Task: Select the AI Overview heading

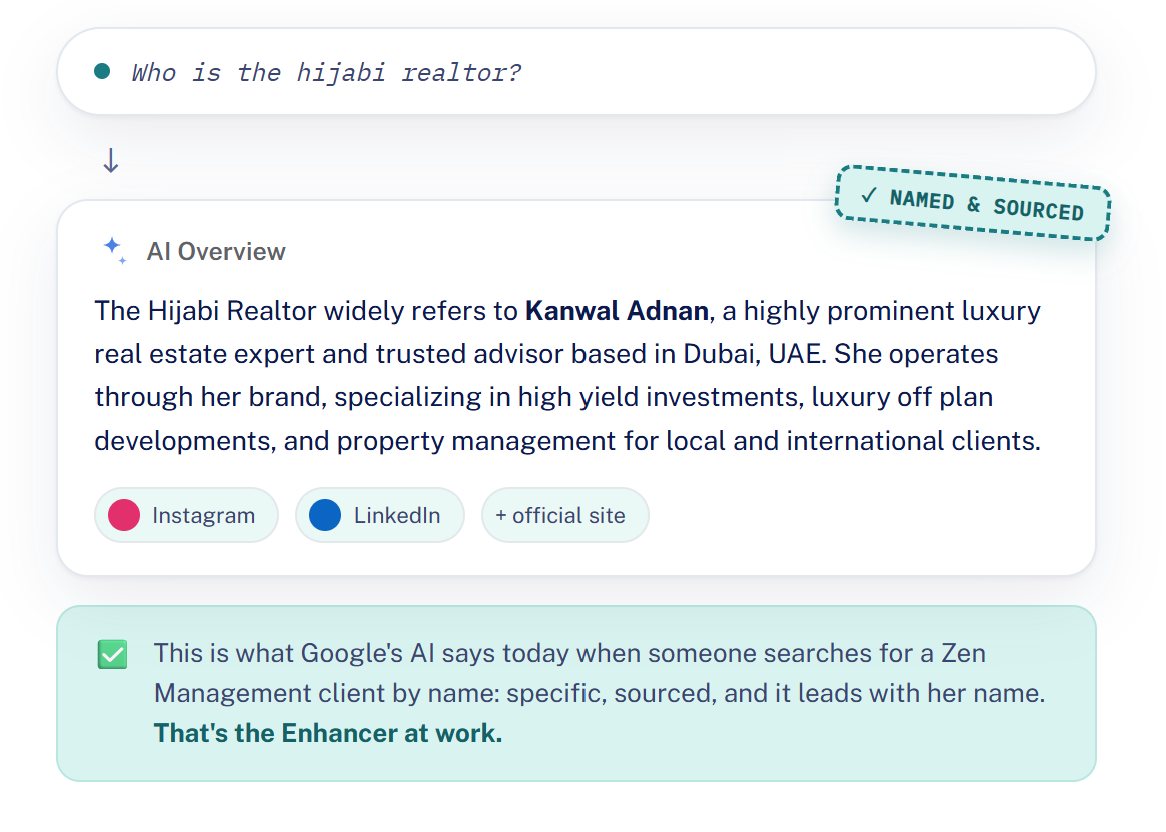Action: (216, 251)
